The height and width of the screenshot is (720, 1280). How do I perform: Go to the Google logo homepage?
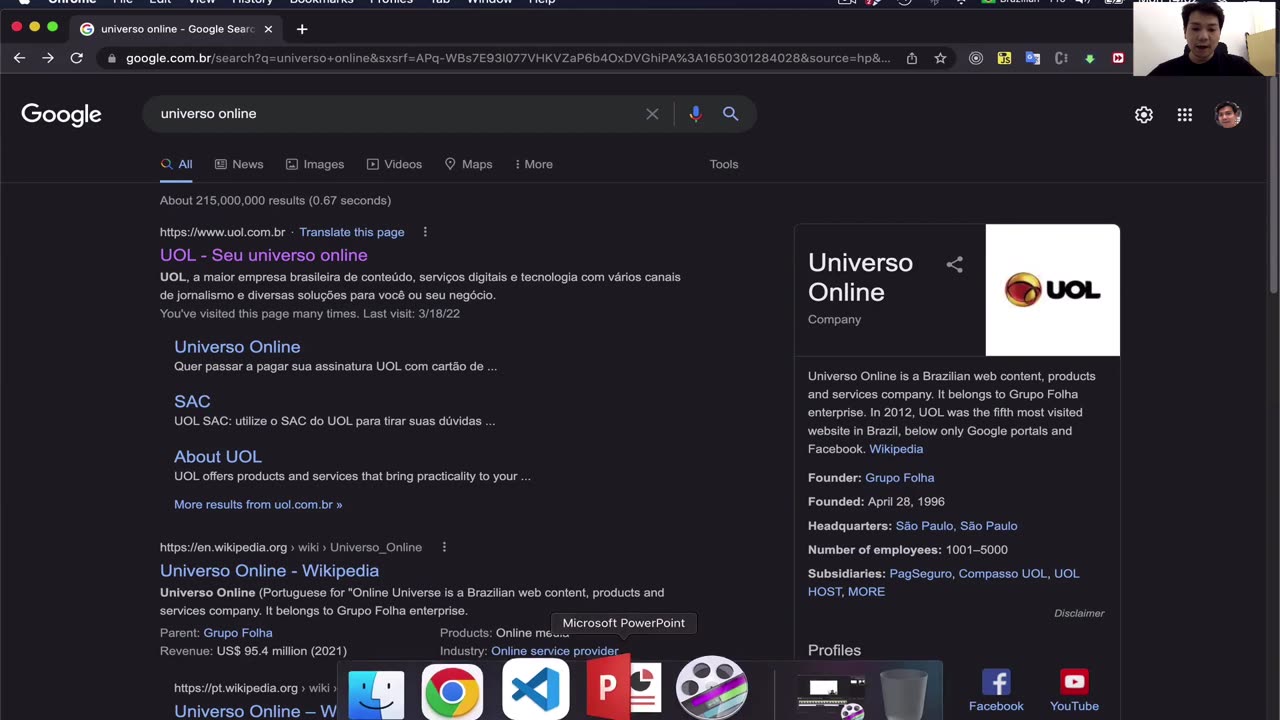[x=61, y=114]
